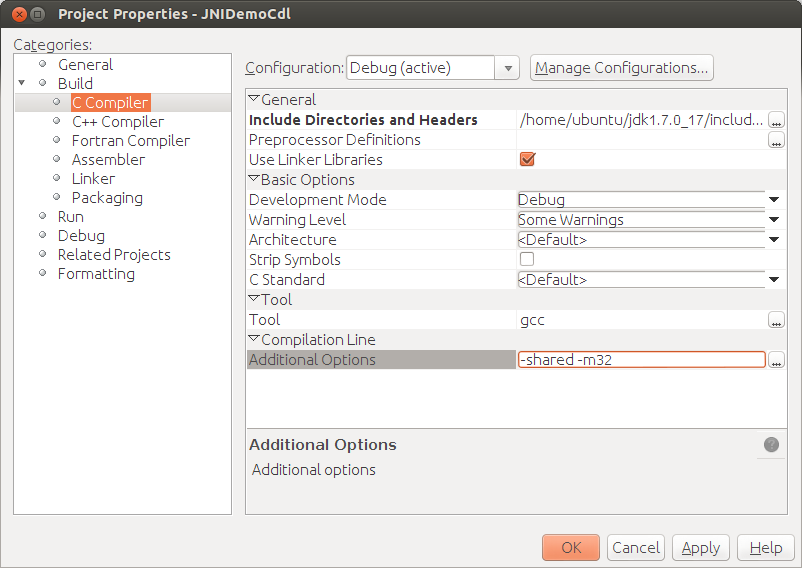Expand Architecture dropdown arrow
The width and height of the screenshot is (802, 568).
pyautogui.click(x=774, y=240)
